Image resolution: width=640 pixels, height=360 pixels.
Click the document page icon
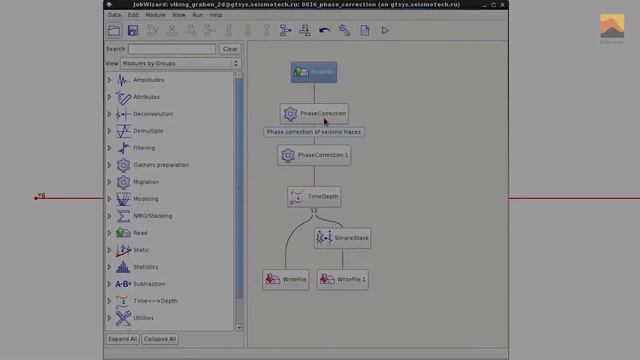click(x=365, y=30)
